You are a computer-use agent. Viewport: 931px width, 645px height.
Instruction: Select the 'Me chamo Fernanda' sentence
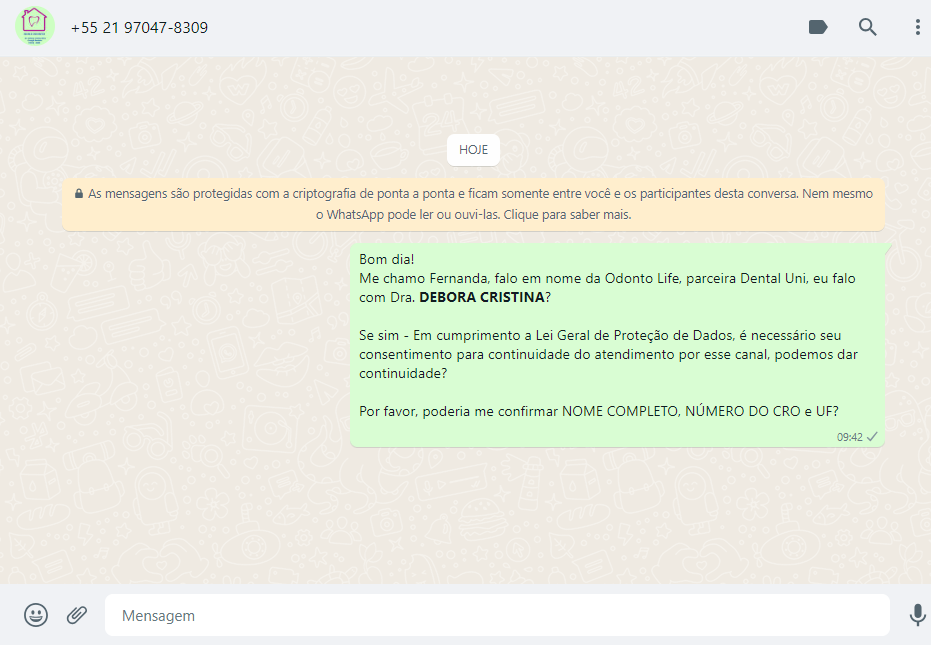pyautogui.click(x=607, y=288)
